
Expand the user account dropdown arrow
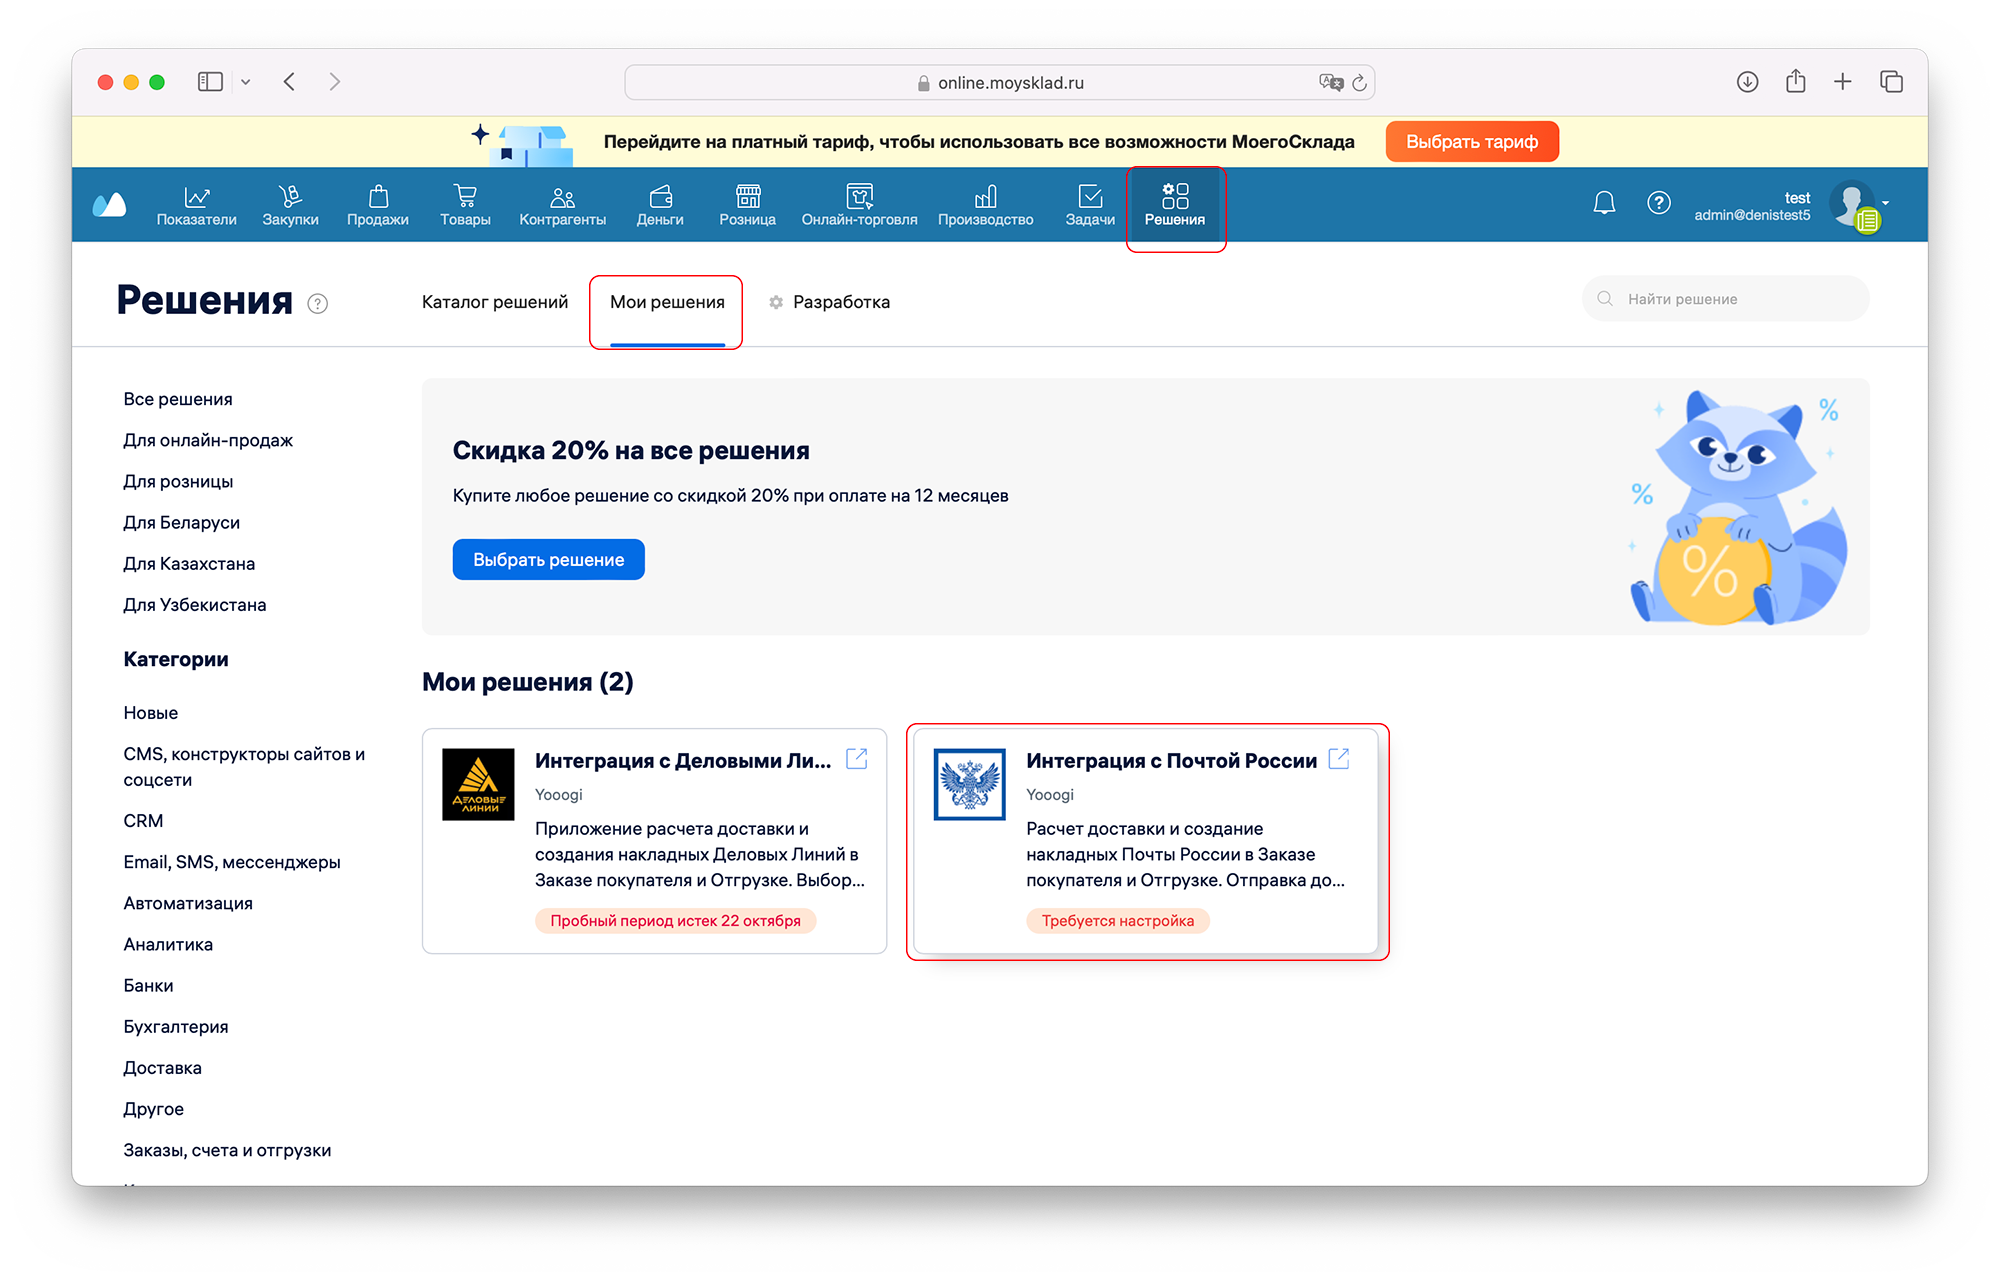(x=1886, y=203)
